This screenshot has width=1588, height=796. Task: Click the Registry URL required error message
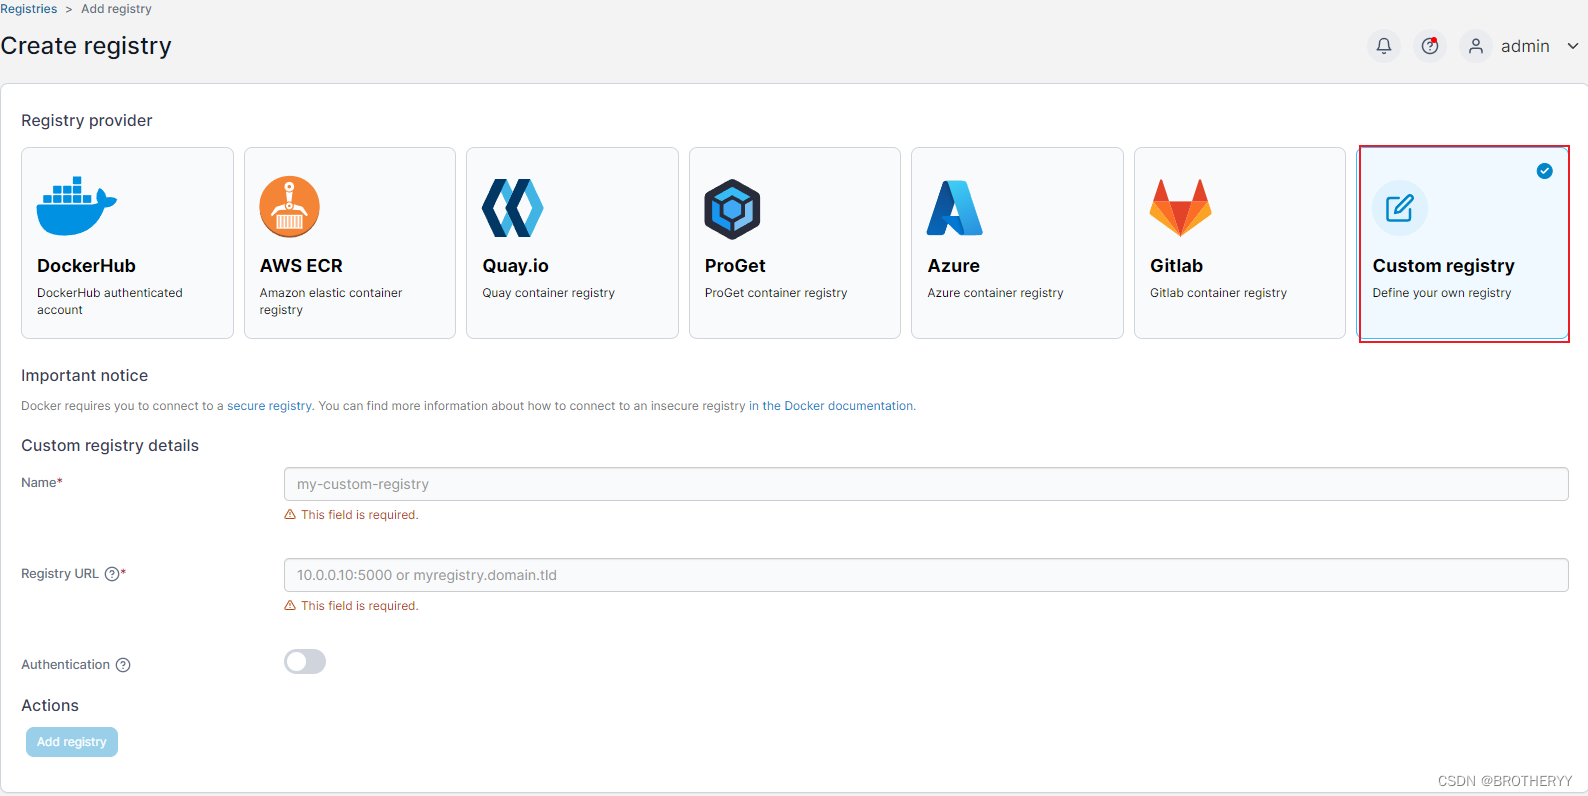351,606
